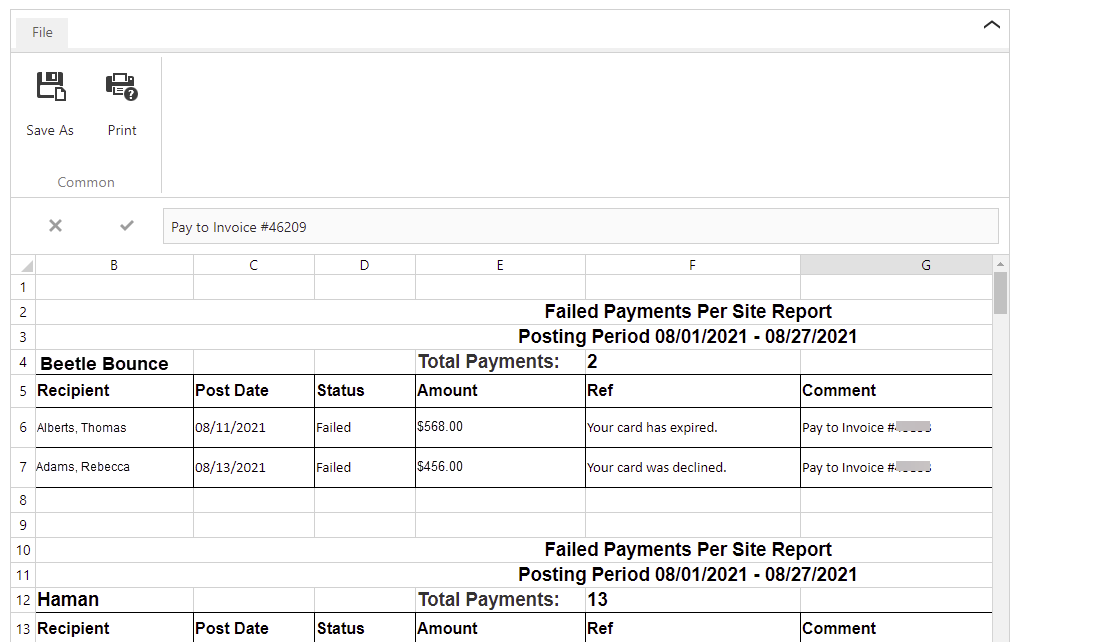Screen dimensions: 1096x642
Task: Click the Failed status for Adams, Rebecca
Action: (x=364, y=467)
